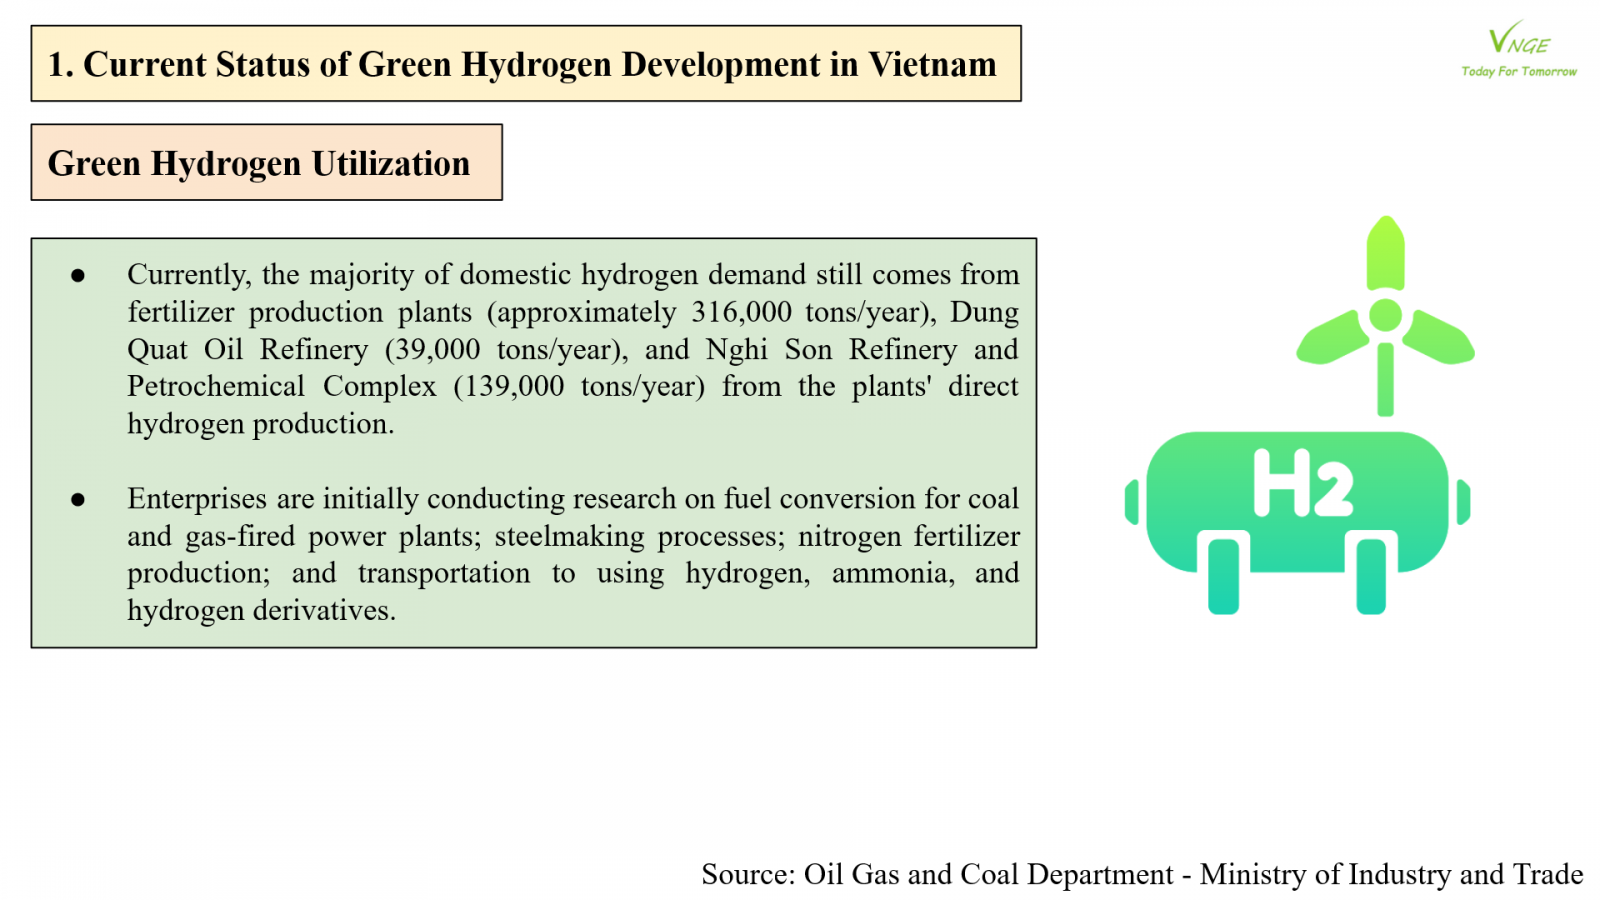Image resolution: width=1600 pixels, height=900 pixels.
Task: Click "Ministry of Industry and Trade" in source
Action: pyautogui.click(x=1391, y=875)
